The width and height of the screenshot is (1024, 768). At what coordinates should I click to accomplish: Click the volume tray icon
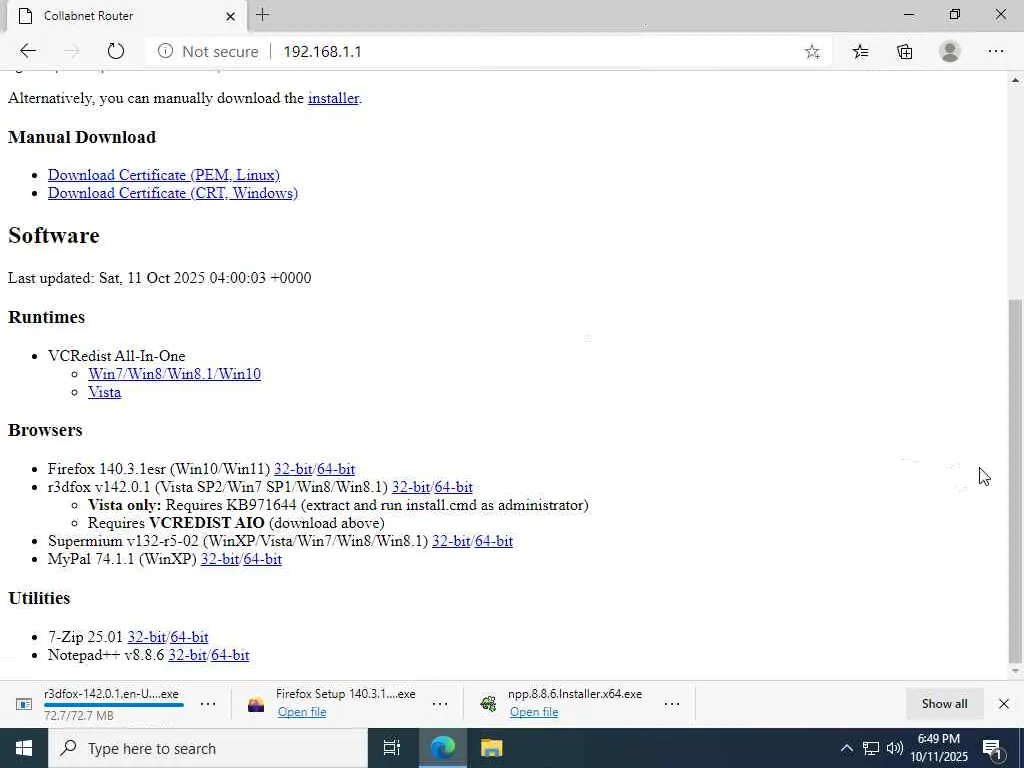pos(895,748)
